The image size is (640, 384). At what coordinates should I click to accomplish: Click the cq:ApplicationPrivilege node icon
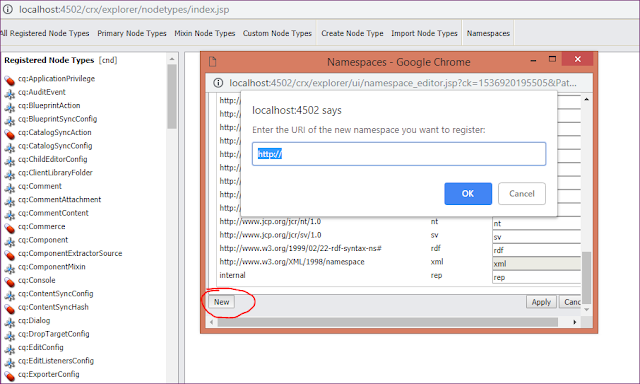click(9, 80)
